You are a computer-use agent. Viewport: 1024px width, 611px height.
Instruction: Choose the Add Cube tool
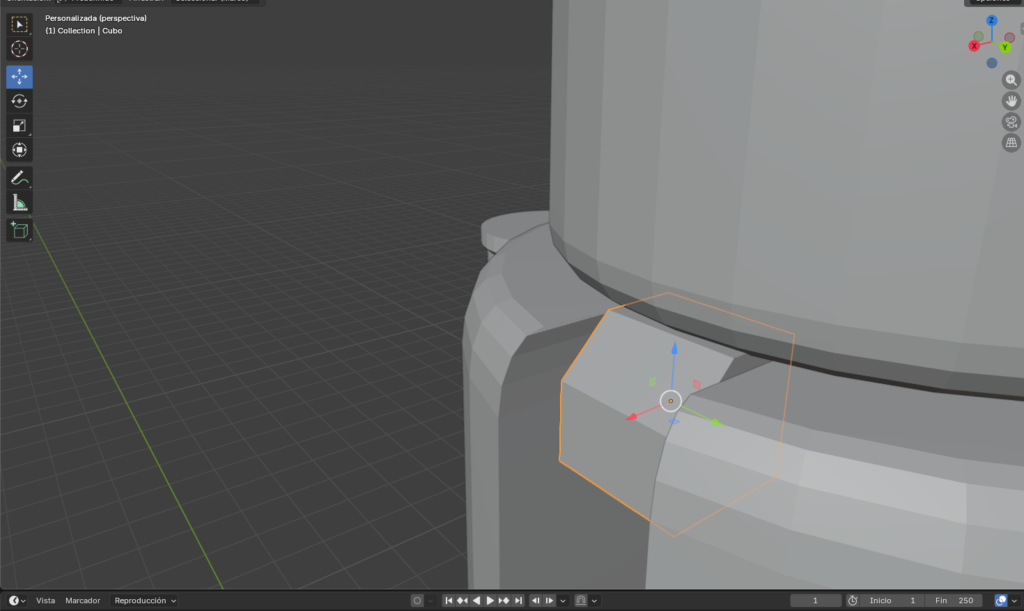pyautogui.click(x=19, y=231)
